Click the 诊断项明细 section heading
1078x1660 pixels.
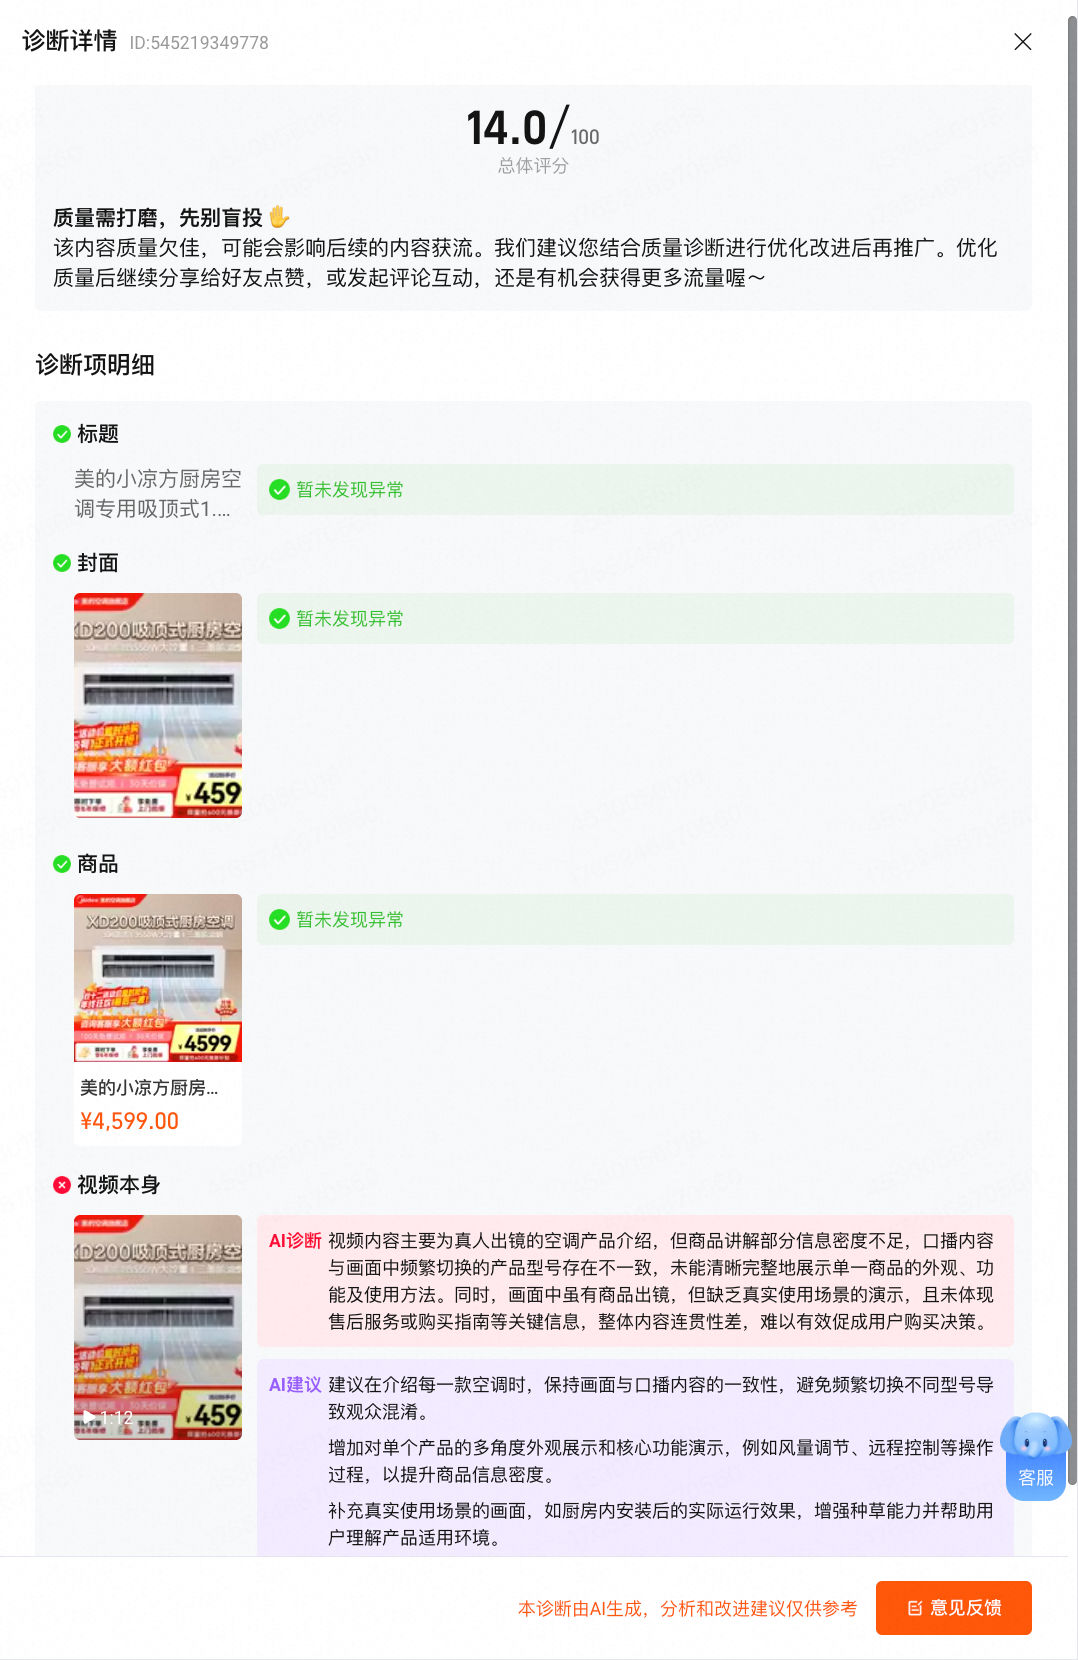(x=95, y=365)
